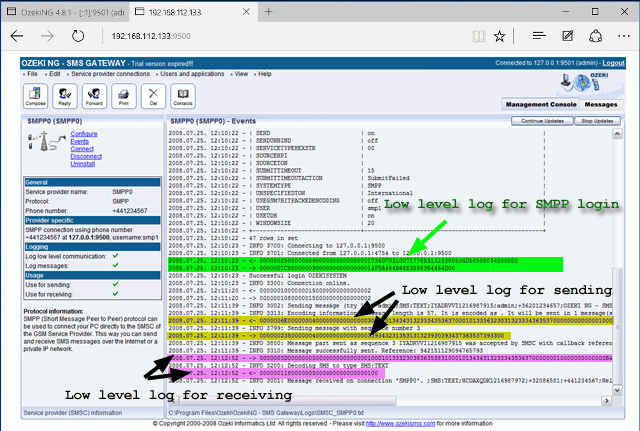Open a new browser tab

(x=268, y=12)
